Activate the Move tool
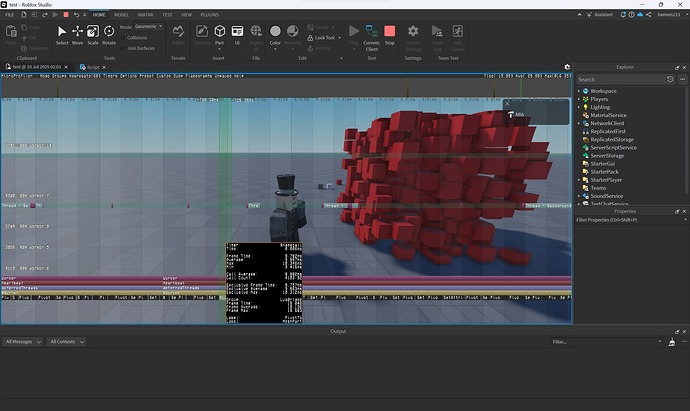 77,35
